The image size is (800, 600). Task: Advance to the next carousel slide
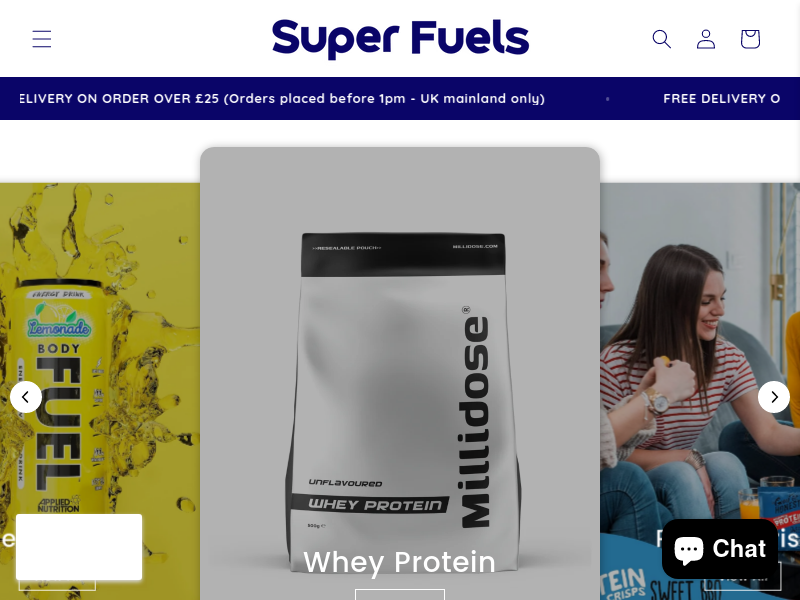click(x=774, y=397)
